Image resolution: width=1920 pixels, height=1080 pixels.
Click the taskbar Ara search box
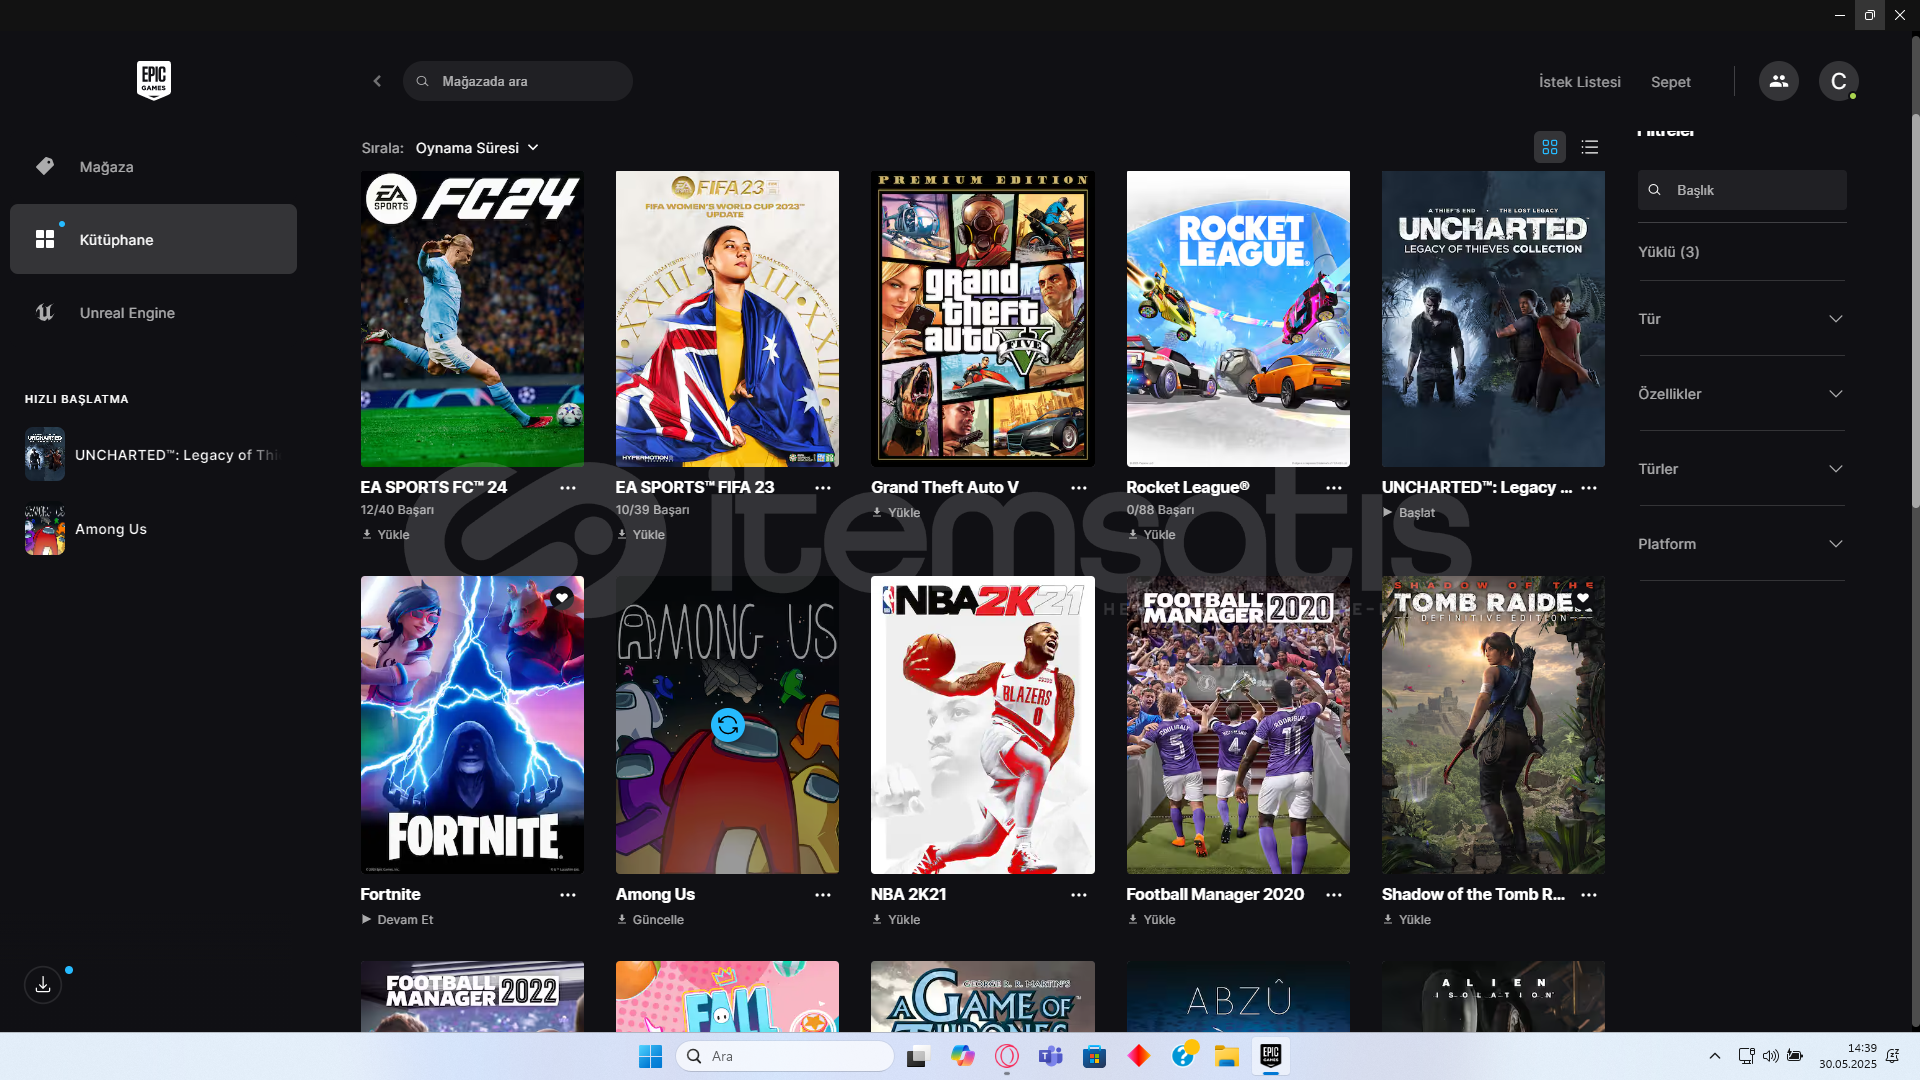(785, 1056)
